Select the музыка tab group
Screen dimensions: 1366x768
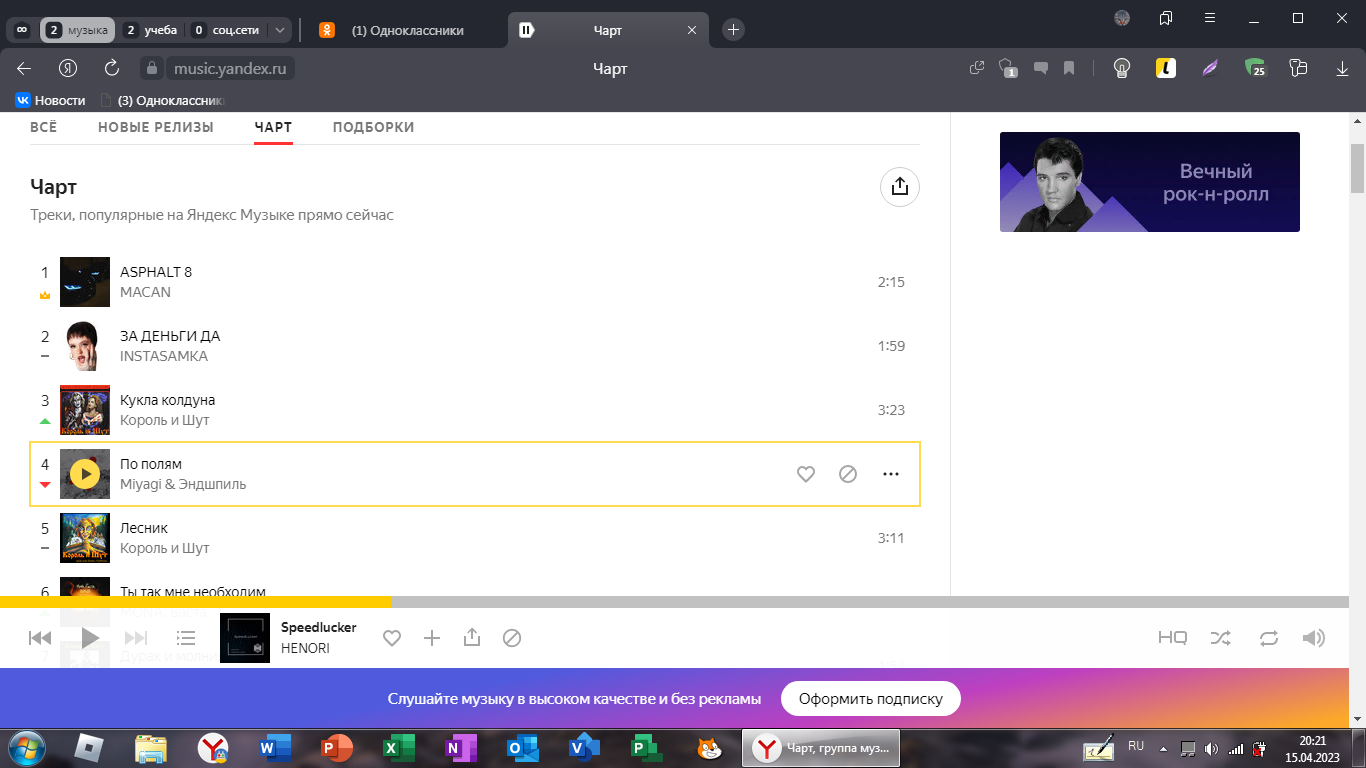click(78, 30)
